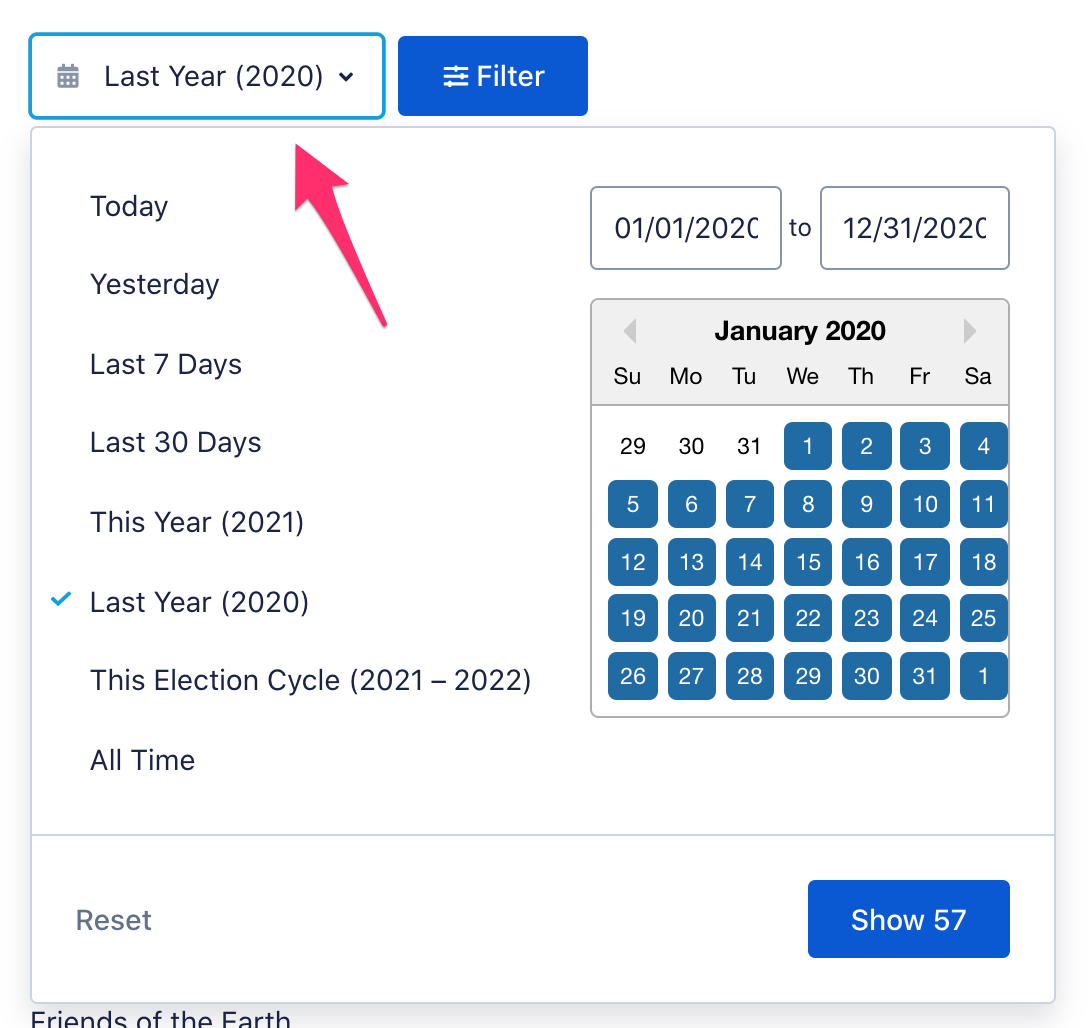1090x1028 pixels.
Task: Select the Today date range
Action: (x=129, y=207)
